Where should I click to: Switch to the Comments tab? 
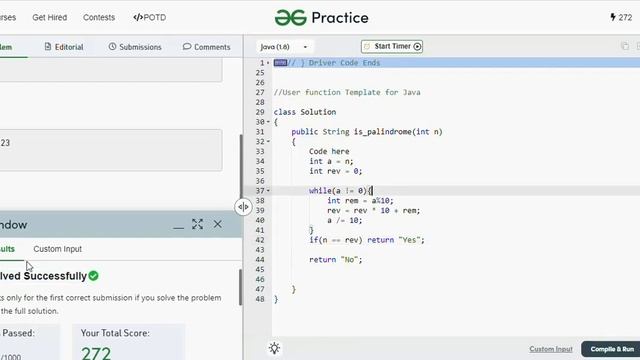[207, 47]
